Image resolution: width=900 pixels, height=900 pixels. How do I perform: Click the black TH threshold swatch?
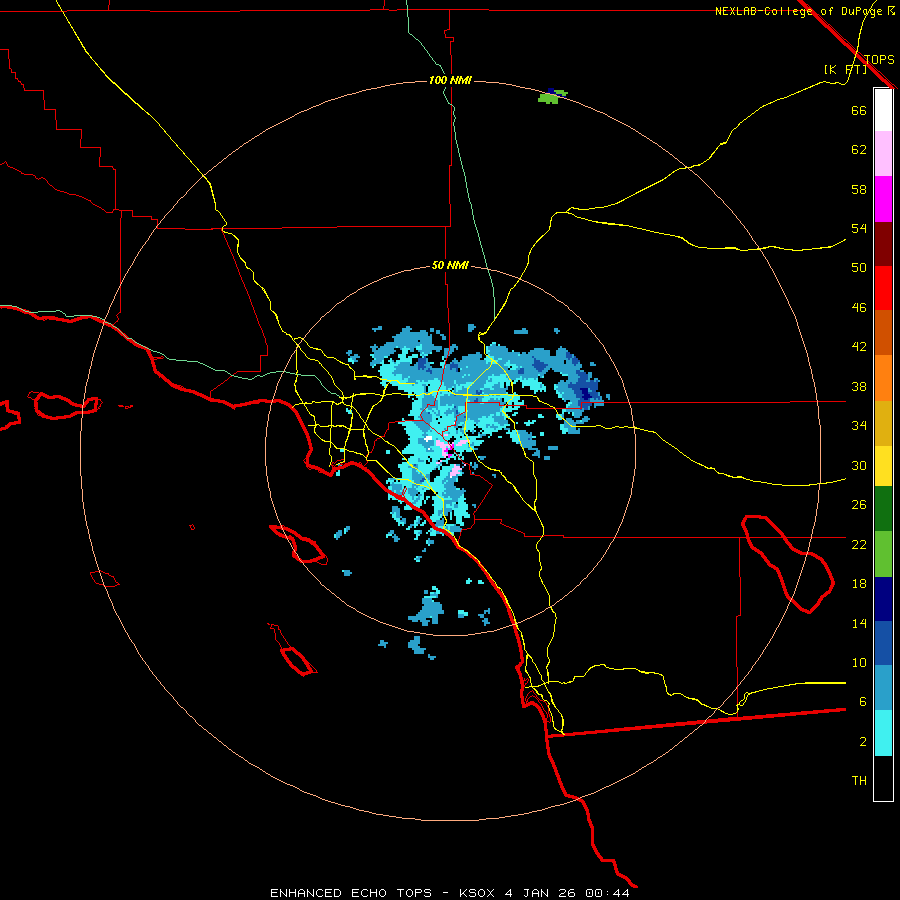click(883, 778)
